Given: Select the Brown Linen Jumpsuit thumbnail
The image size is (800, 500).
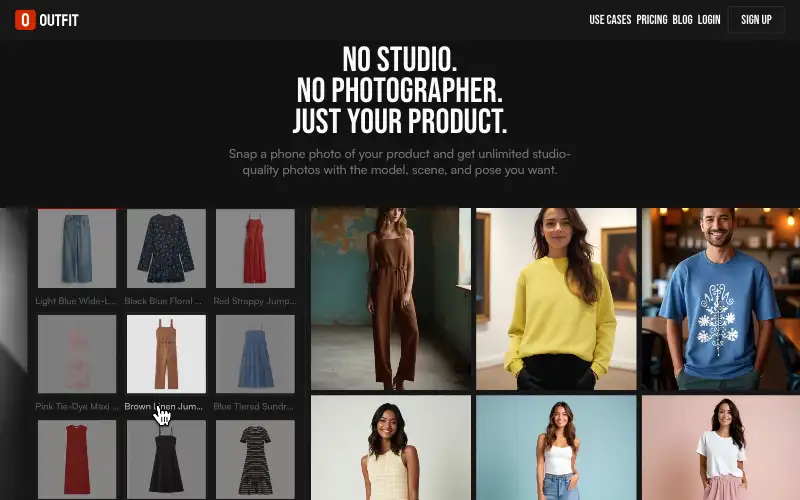Looking at the screenshot, I should click(166, 354).
